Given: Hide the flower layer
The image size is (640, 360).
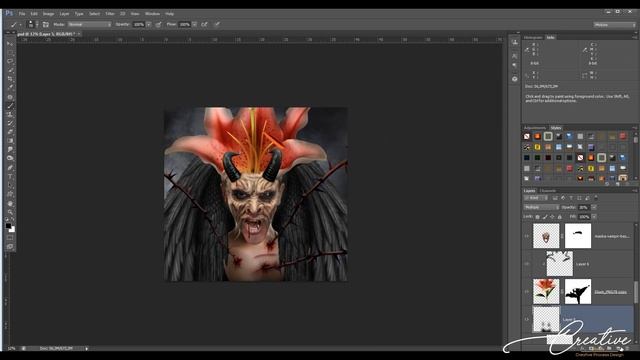Looking at the screenshot, I should click(x=527, y=291).
